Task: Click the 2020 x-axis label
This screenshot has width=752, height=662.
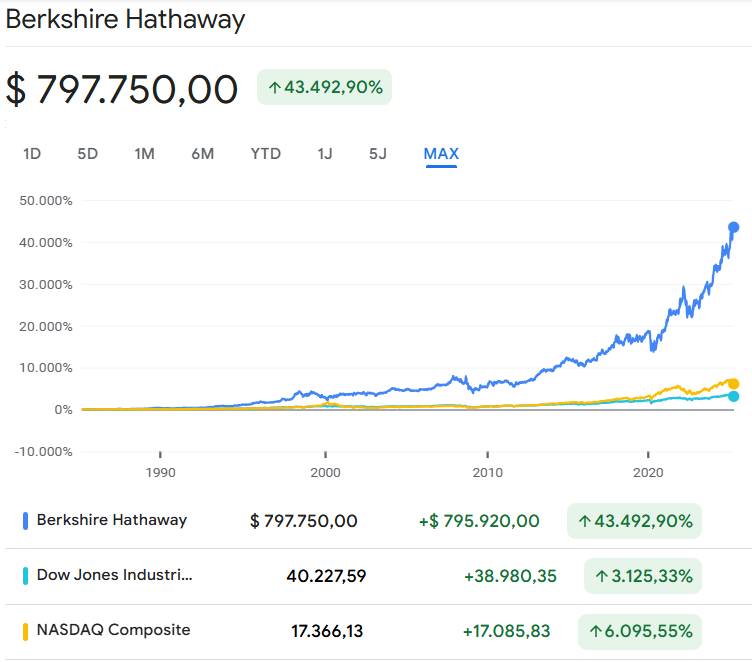Action: tap(648, 473)
